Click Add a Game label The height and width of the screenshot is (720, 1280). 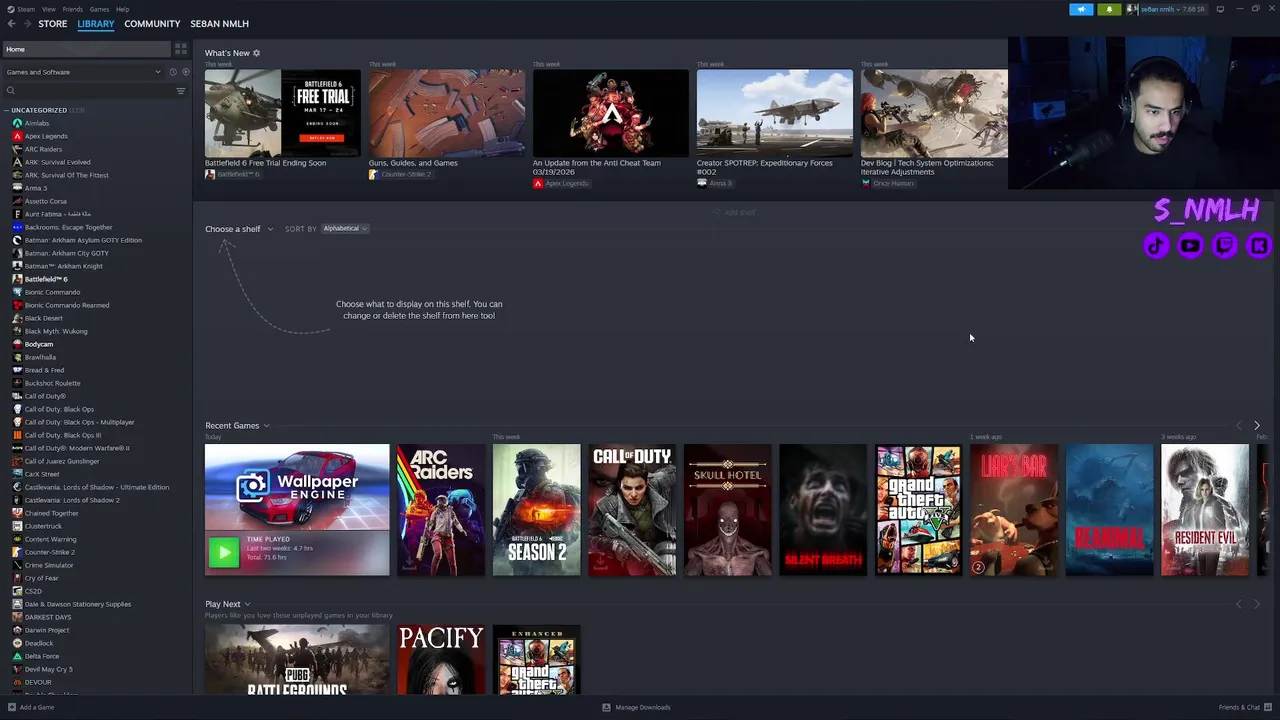pyautogui.click(x=37, y=707)
